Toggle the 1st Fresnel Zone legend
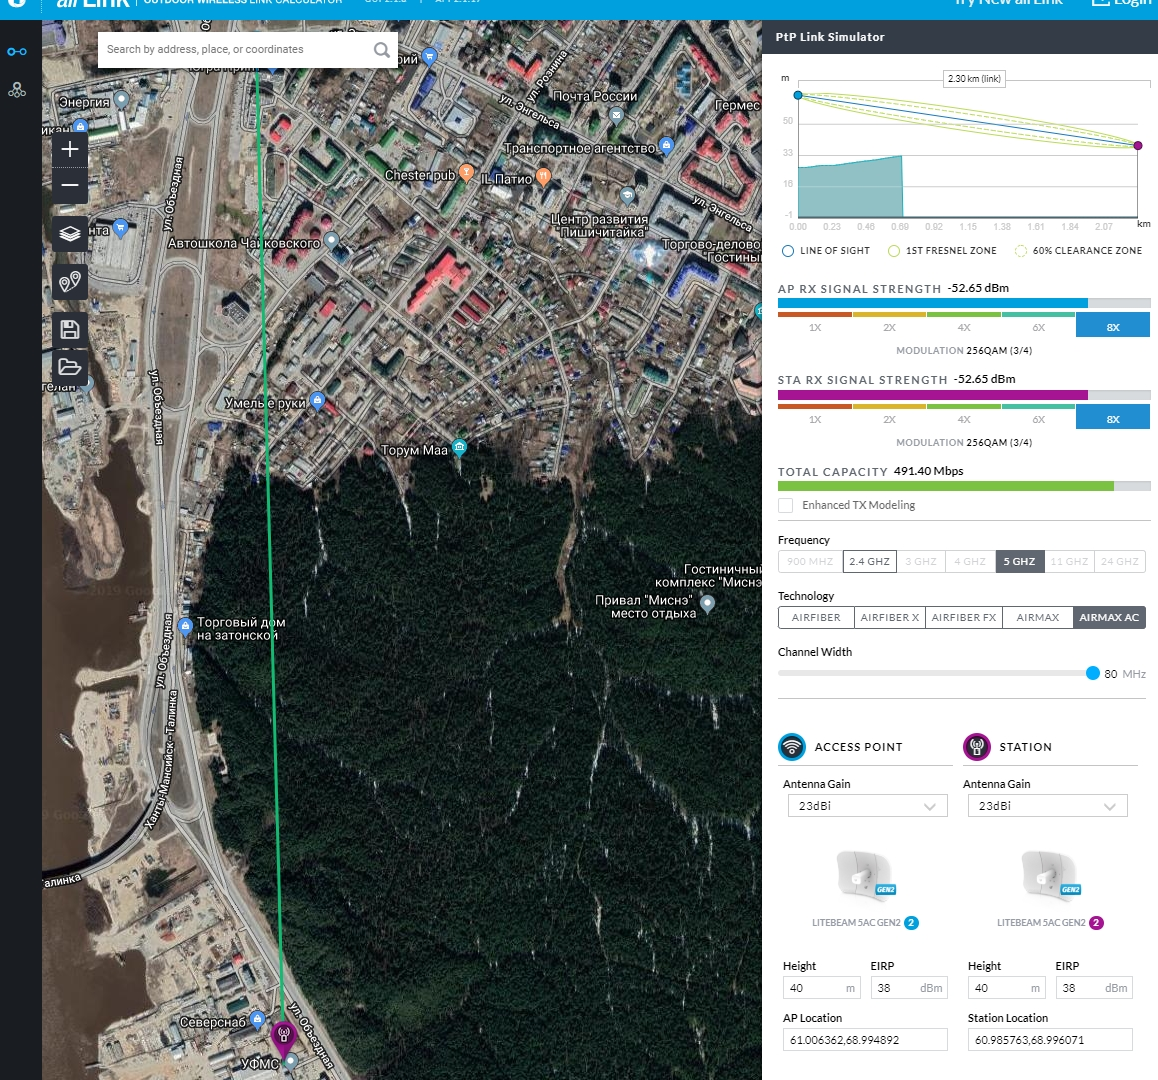1158x1080 pixels. point(942,251)
